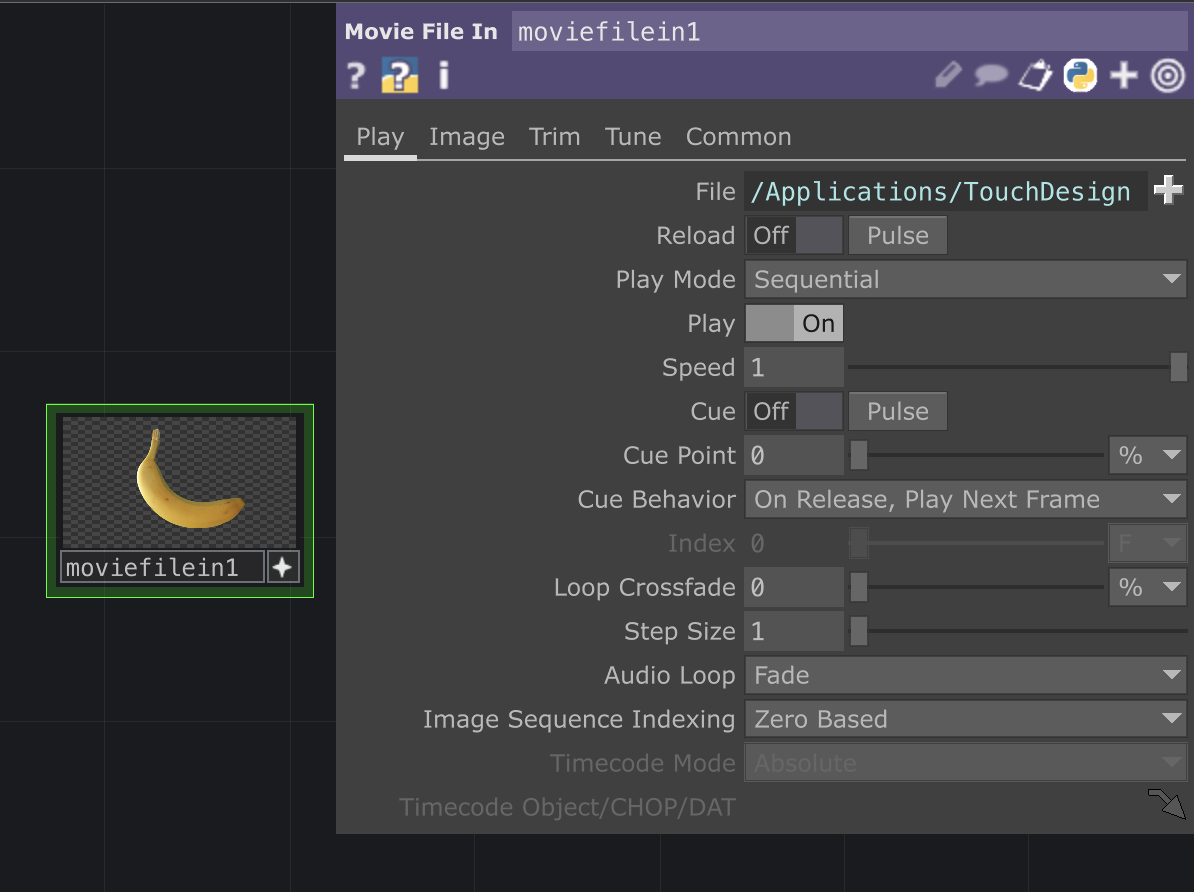Open the comment speech bubble icon
The height and width of the screenshot is (892, 1194).
(x=990, y=76)
